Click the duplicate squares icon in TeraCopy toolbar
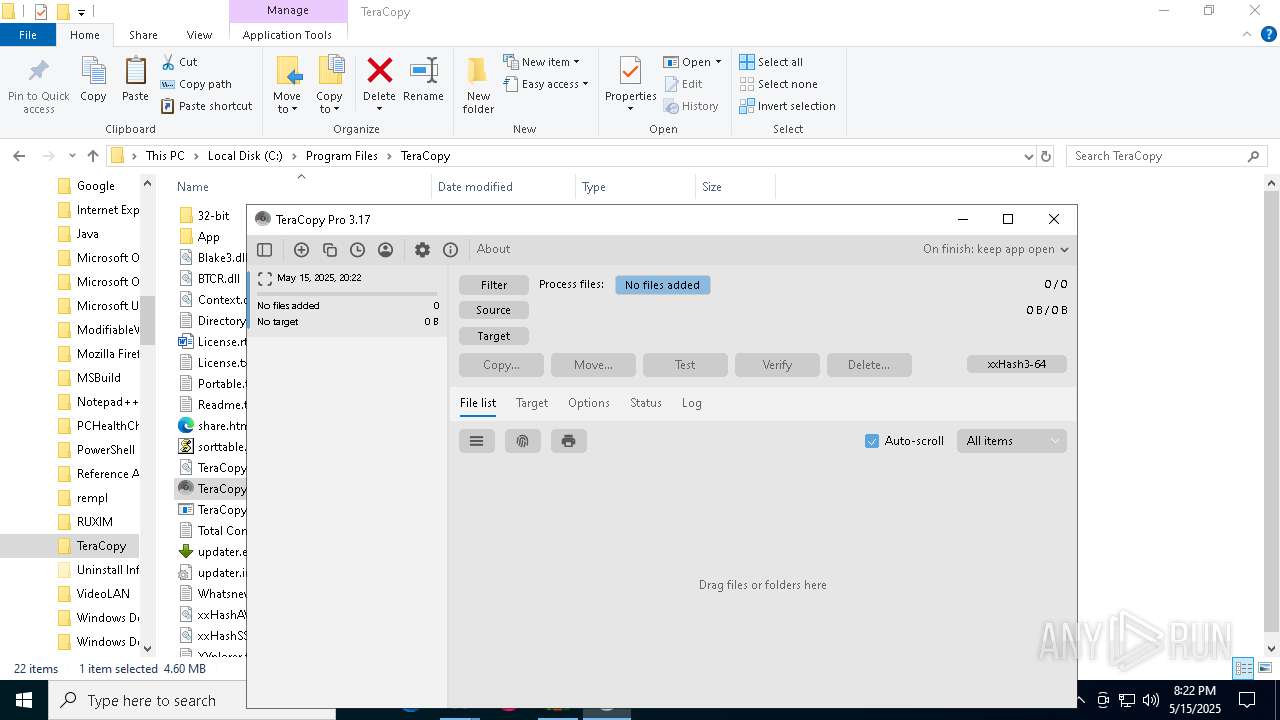 tap(329, 250)
